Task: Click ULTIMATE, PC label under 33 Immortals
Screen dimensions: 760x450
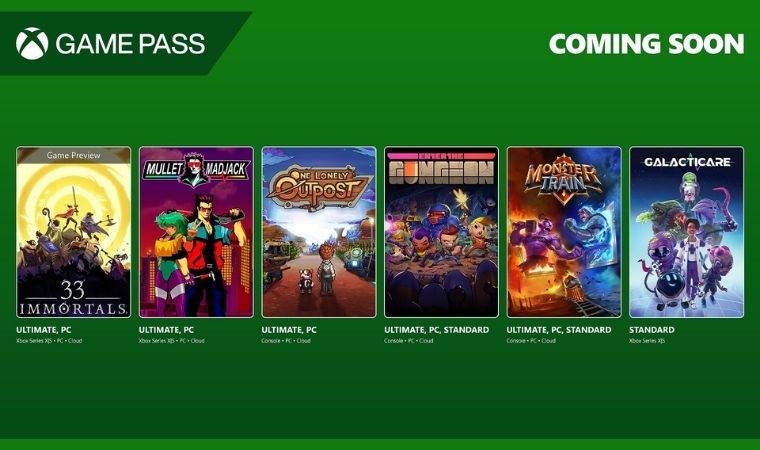Action: pos(44,330)
